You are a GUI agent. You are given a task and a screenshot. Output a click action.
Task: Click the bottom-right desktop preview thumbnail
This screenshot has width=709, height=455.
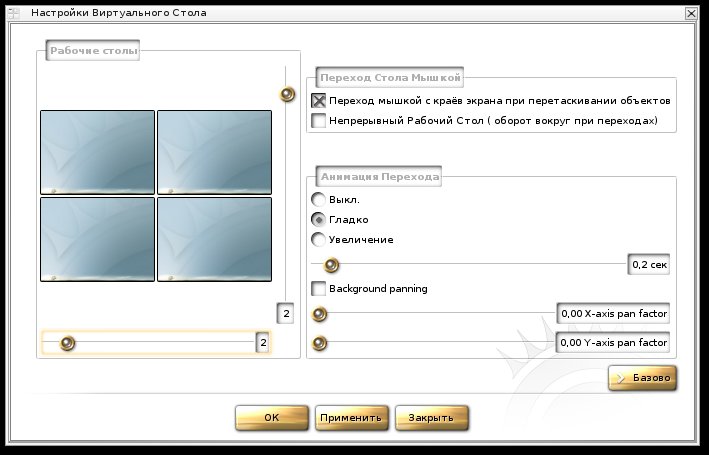(x=214, y=239)
